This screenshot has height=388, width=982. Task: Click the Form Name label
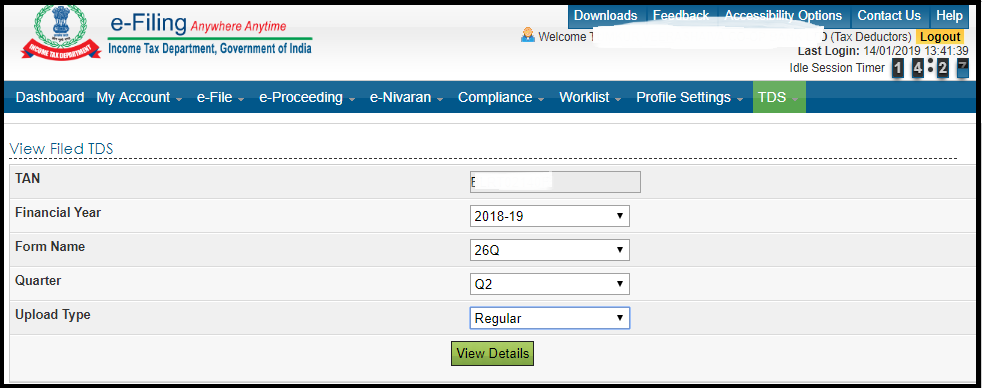point(50,247)
